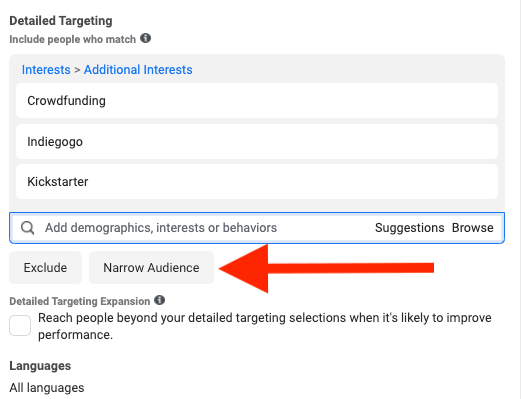
Task: Open Browse in the targeting search box
Action: tap(472, 228)
